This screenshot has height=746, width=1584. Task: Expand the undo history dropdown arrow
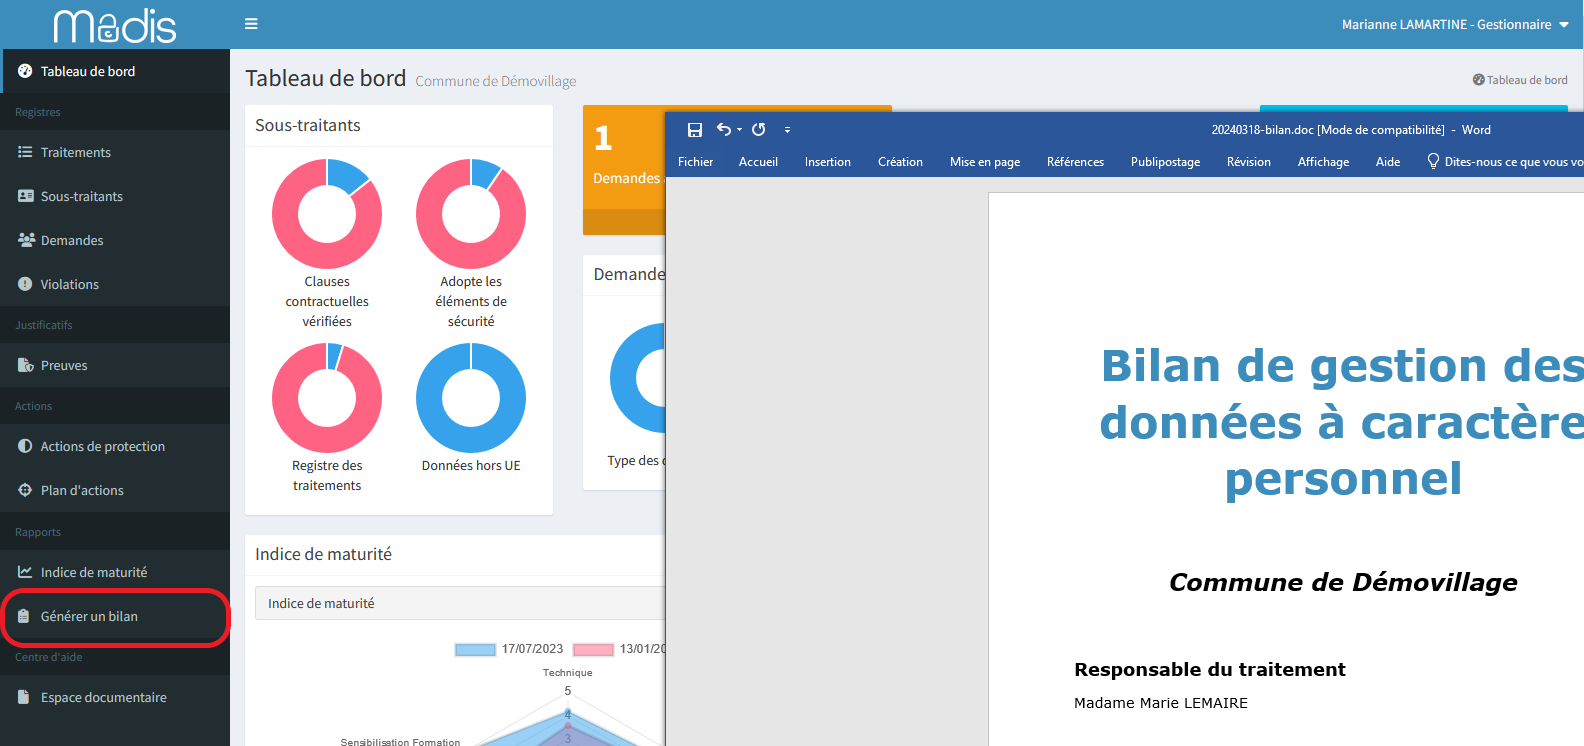point(740,130)
